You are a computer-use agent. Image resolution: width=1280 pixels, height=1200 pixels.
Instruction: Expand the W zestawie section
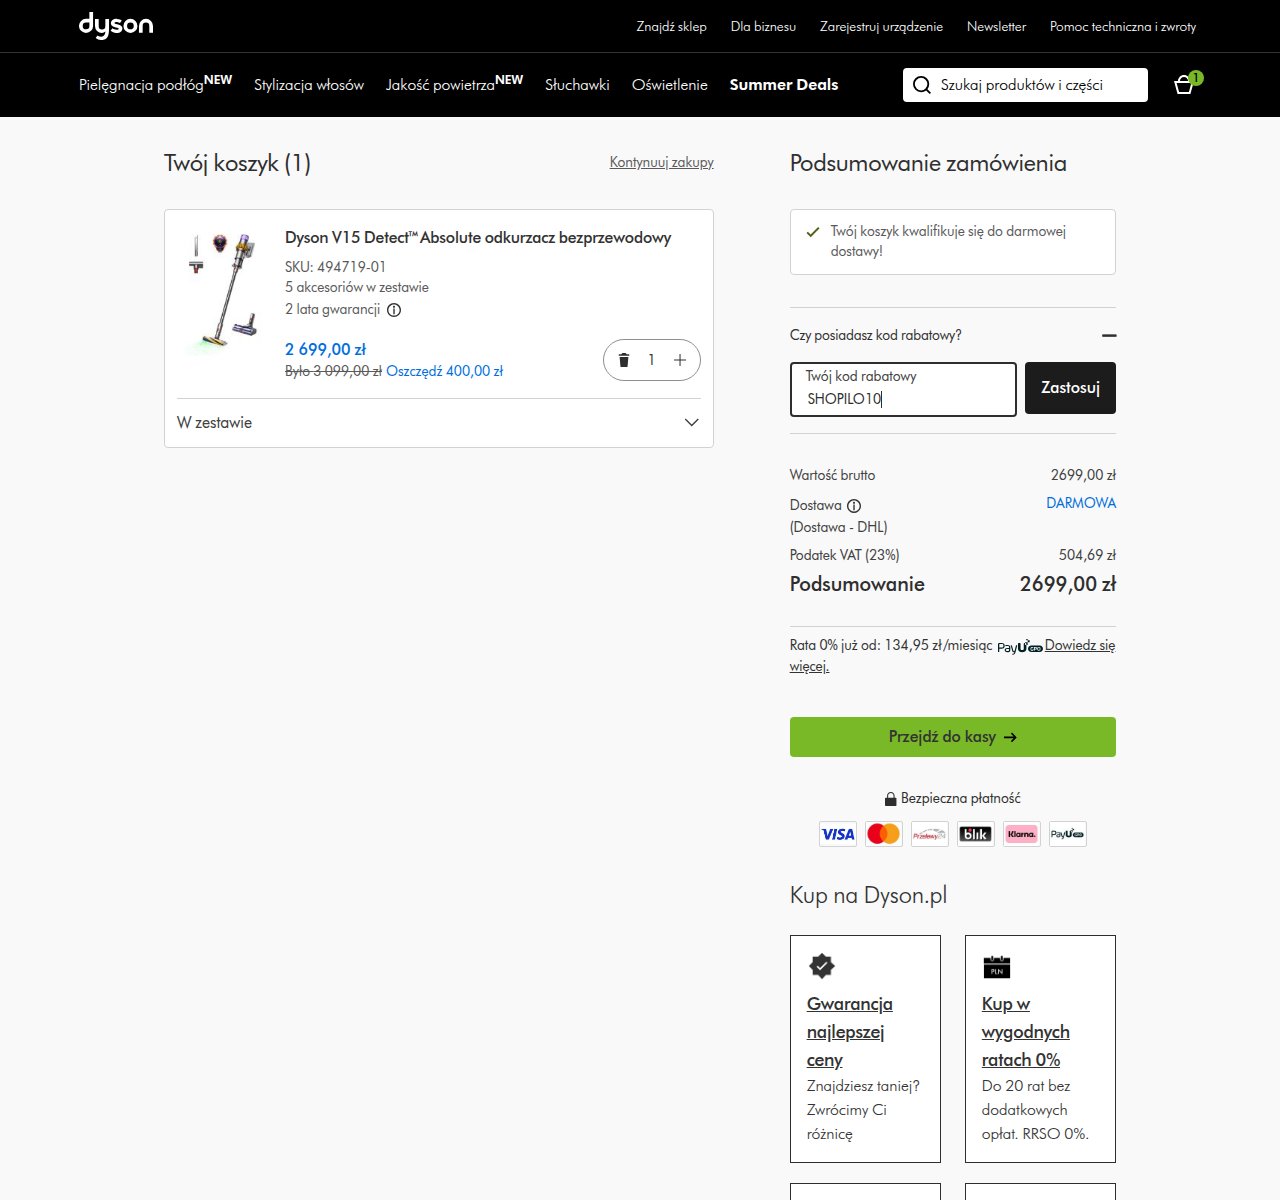tap(439, 423)
